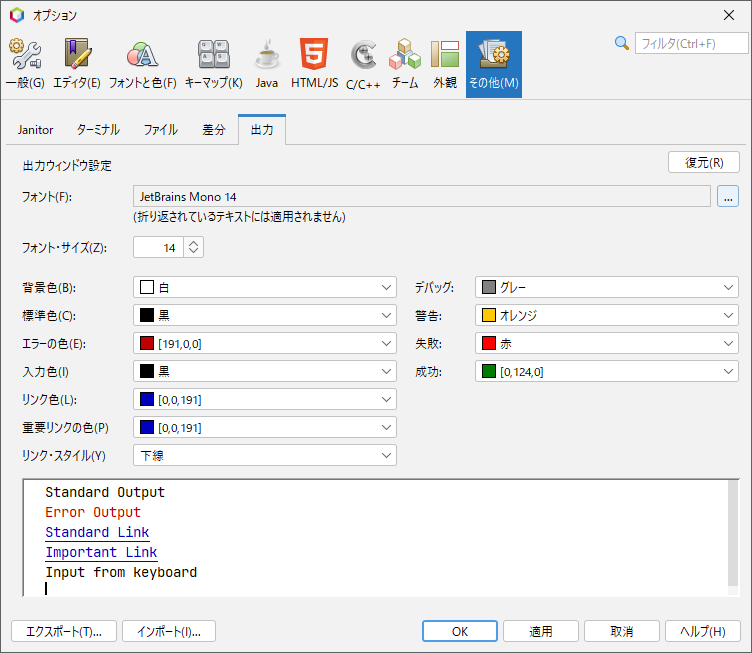Switch to the ターミナル tab
Viewport: 752px width, 653px height.
tap(98, 130)
